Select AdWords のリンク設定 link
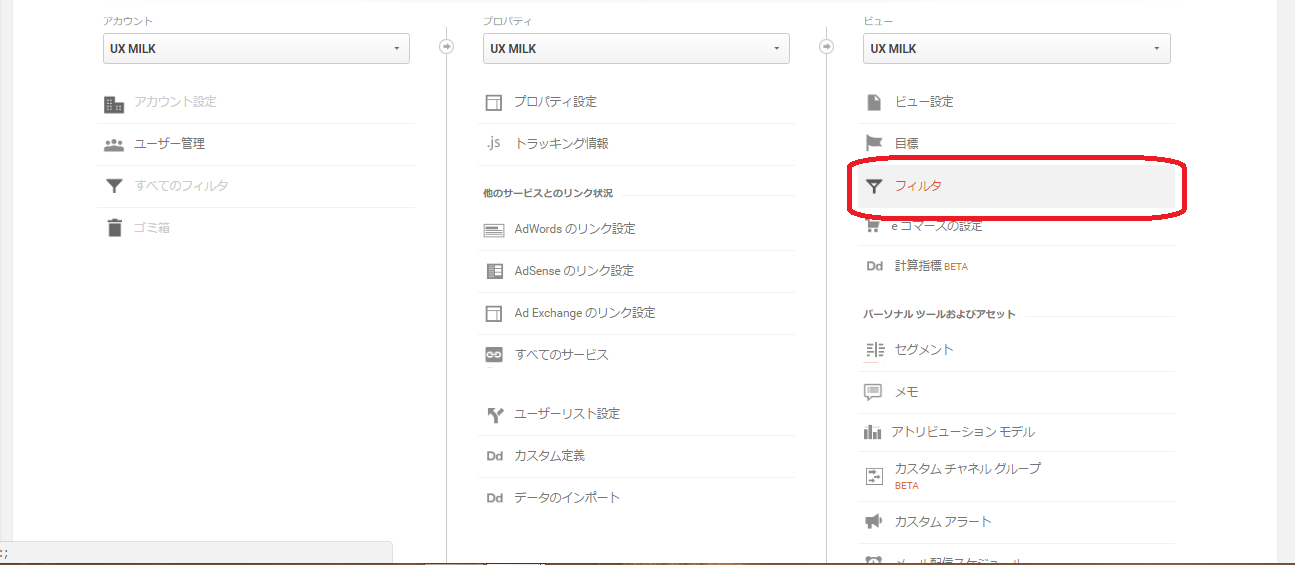 click(574, 229)
